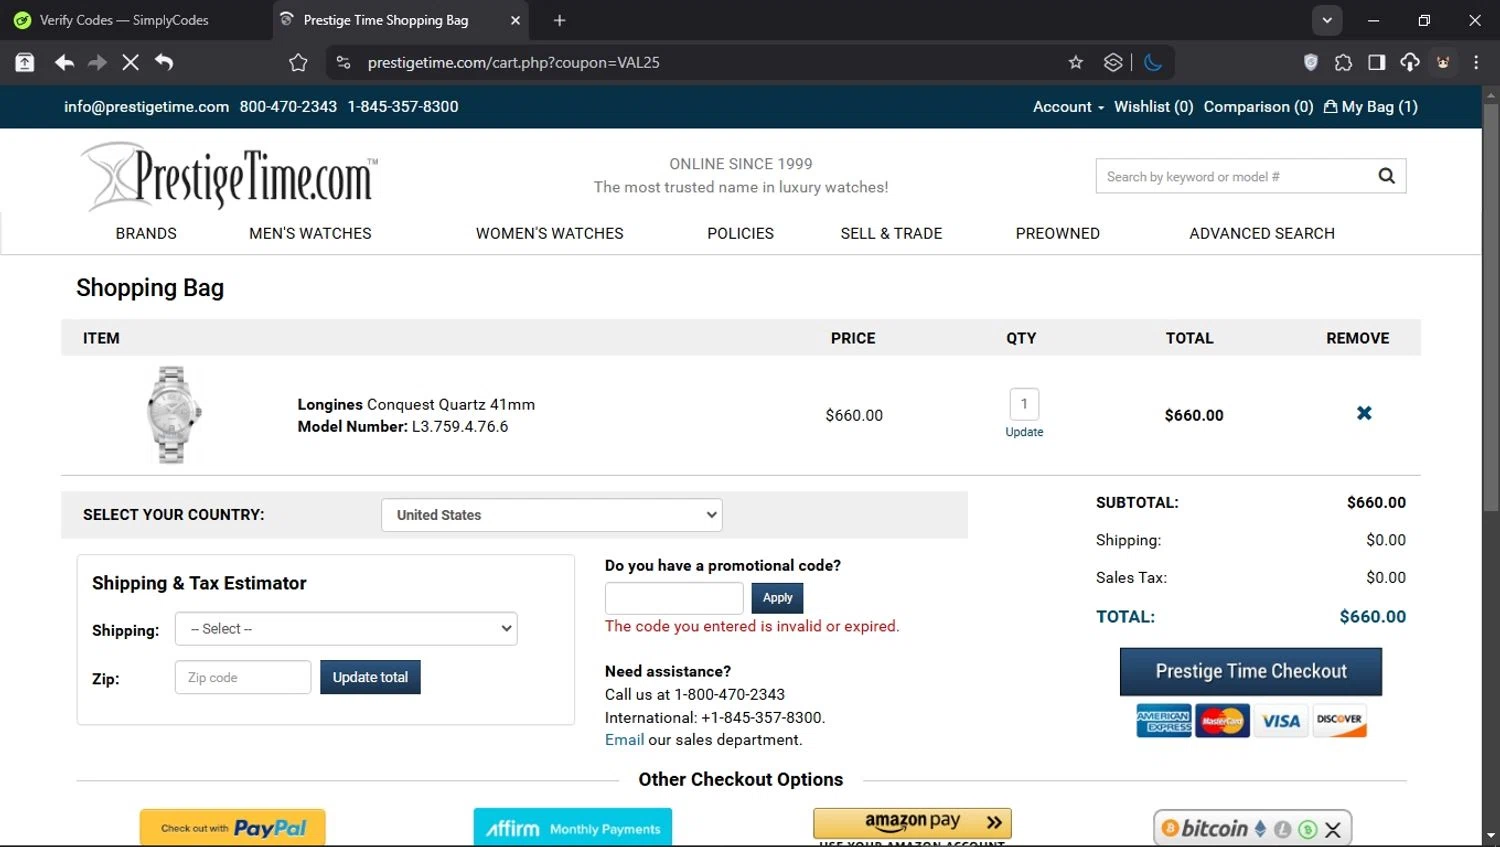Click the Zip code input field
The height and width of the screenshot is (847, 1500).
(x=243, y=677)
